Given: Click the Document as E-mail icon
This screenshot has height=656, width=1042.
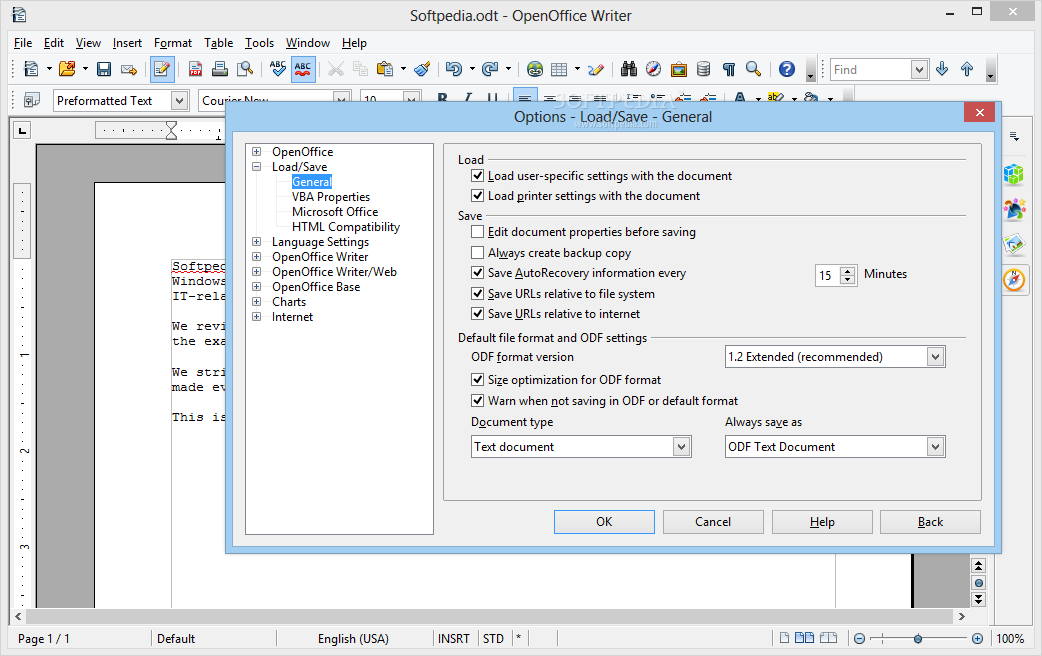Looking at the screenshot, I should click(129, 69).
